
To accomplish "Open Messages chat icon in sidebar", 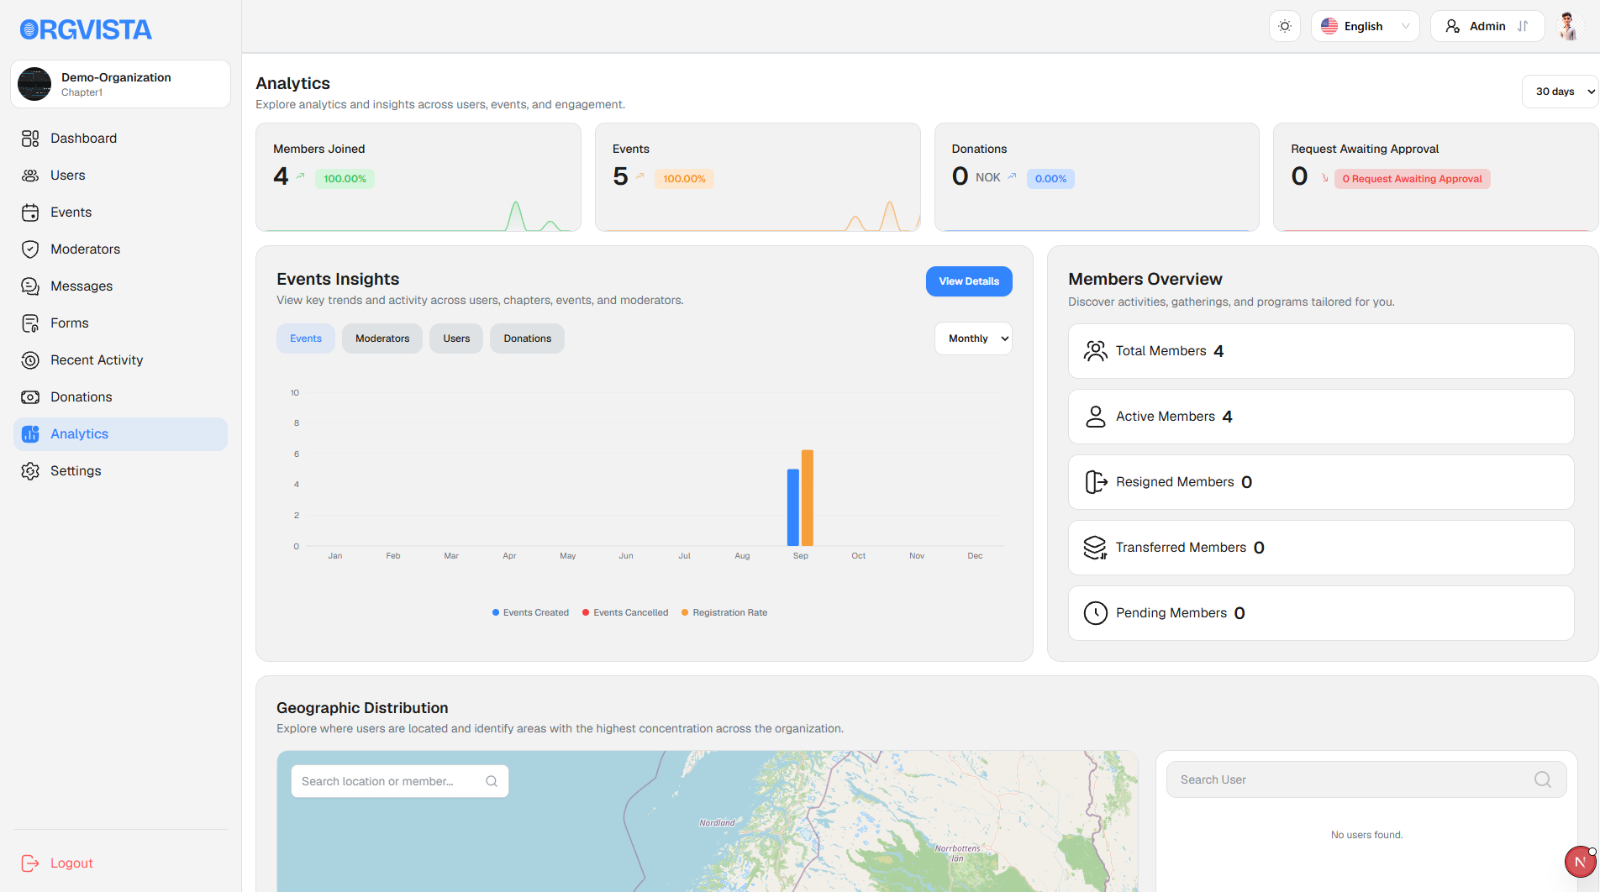I will click(30, 286).
